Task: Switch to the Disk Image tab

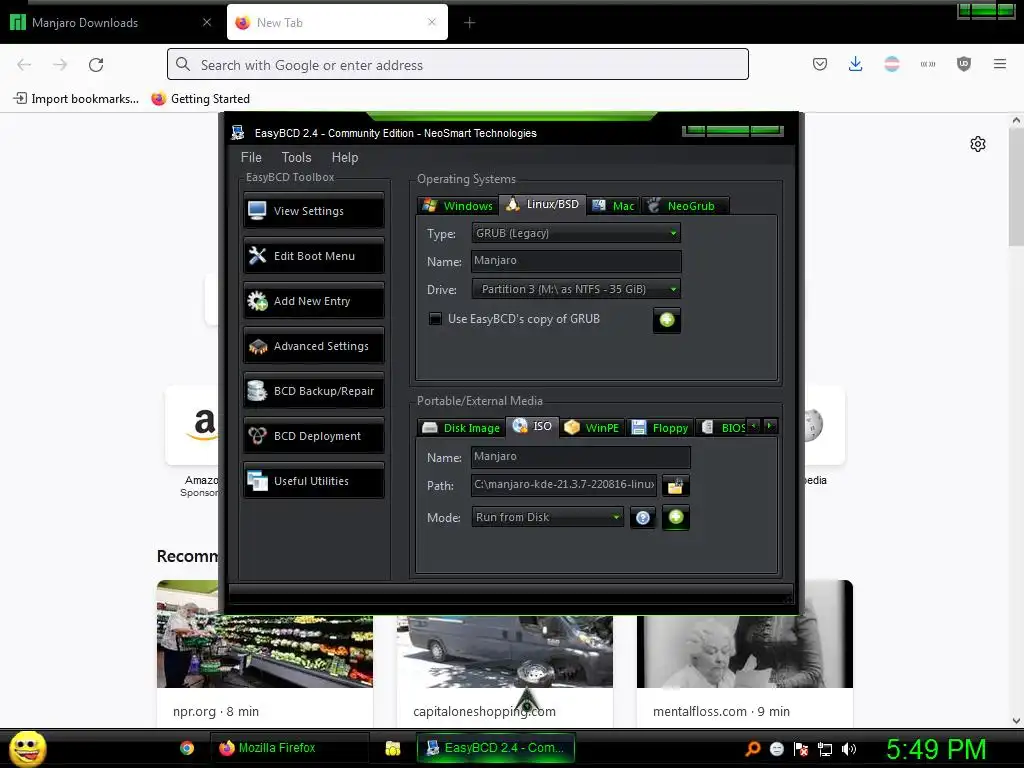Action: coord(461,428)
